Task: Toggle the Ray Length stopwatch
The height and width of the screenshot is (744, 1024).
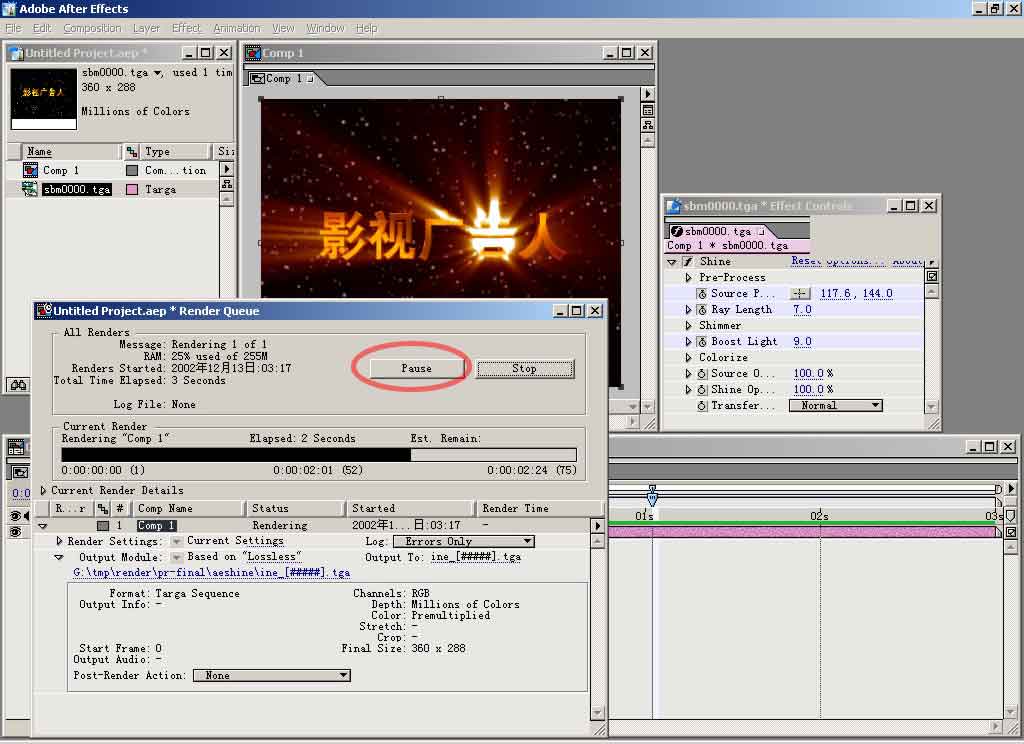Action: [702, 310]
